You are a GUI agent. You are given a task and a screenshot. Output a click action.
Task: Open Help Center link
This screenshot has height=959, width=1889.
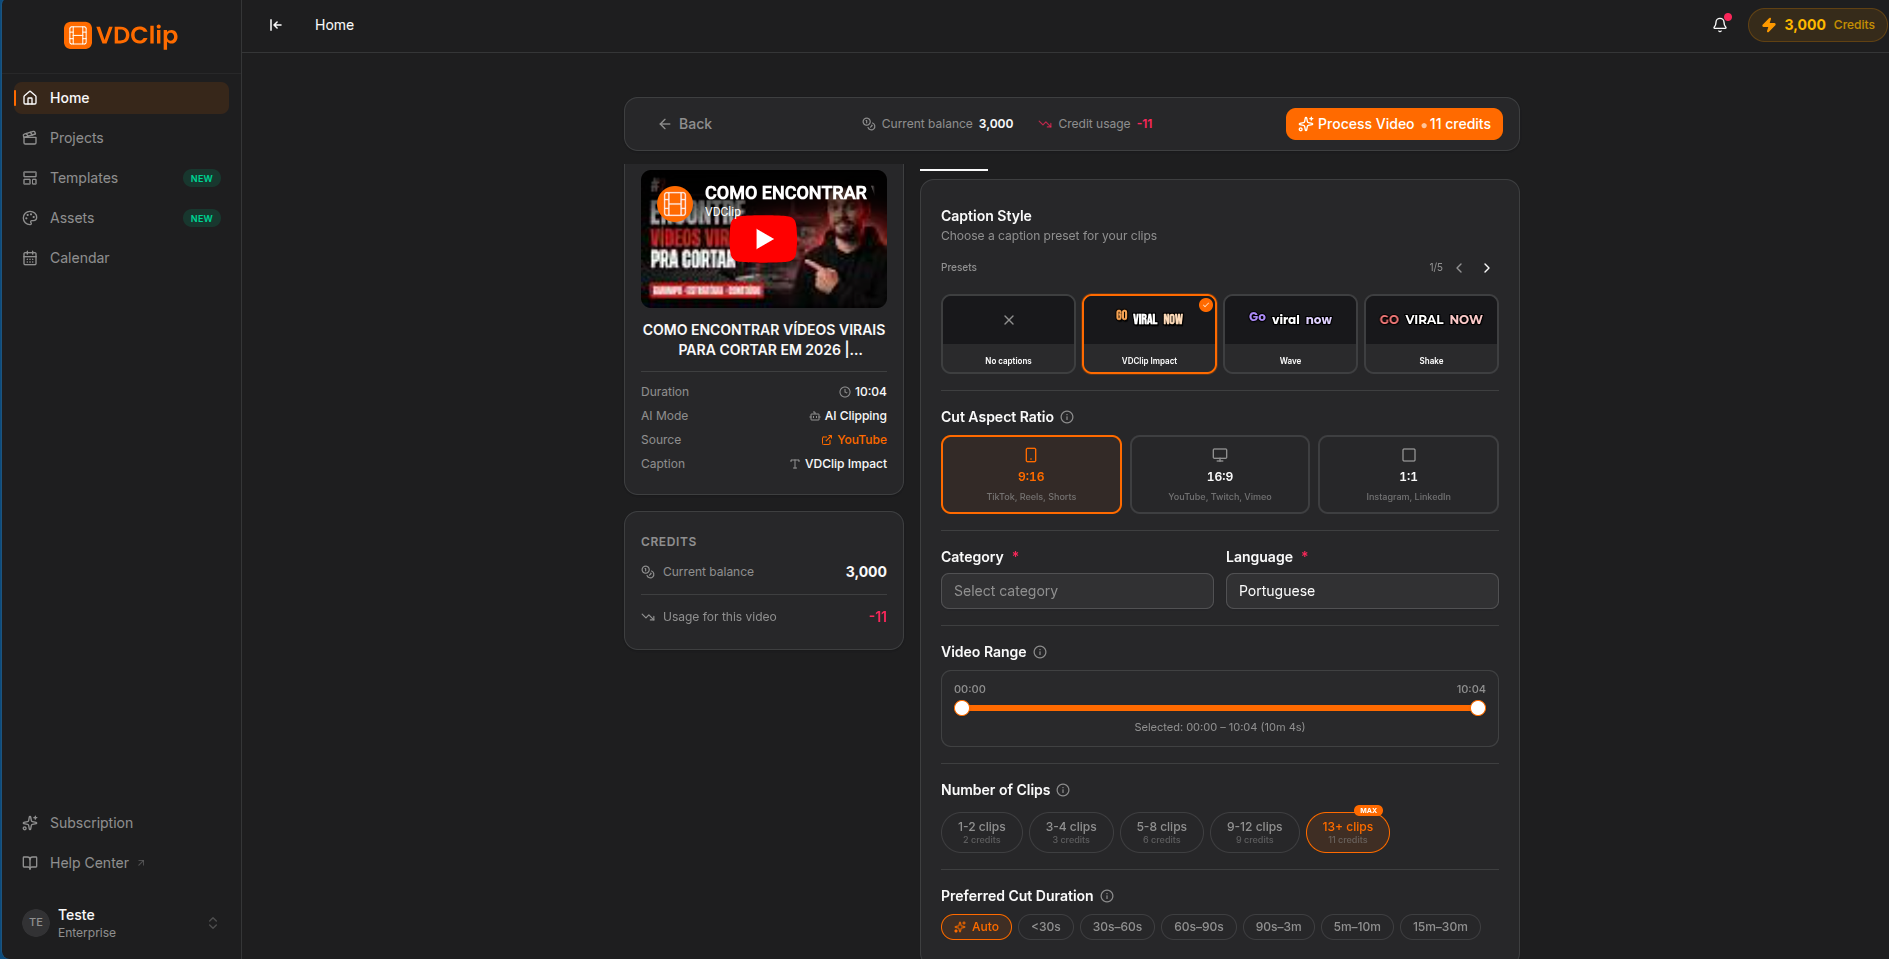point(121,863)
